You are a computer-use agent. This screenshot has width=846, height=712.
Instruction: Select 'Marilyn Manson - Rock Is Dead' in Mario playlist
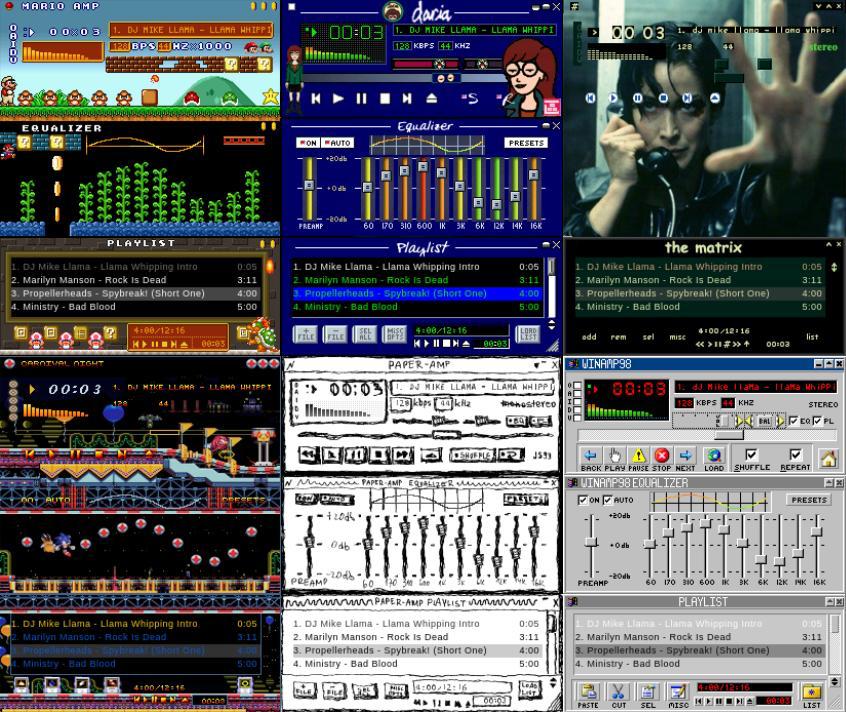click(134, 280)
